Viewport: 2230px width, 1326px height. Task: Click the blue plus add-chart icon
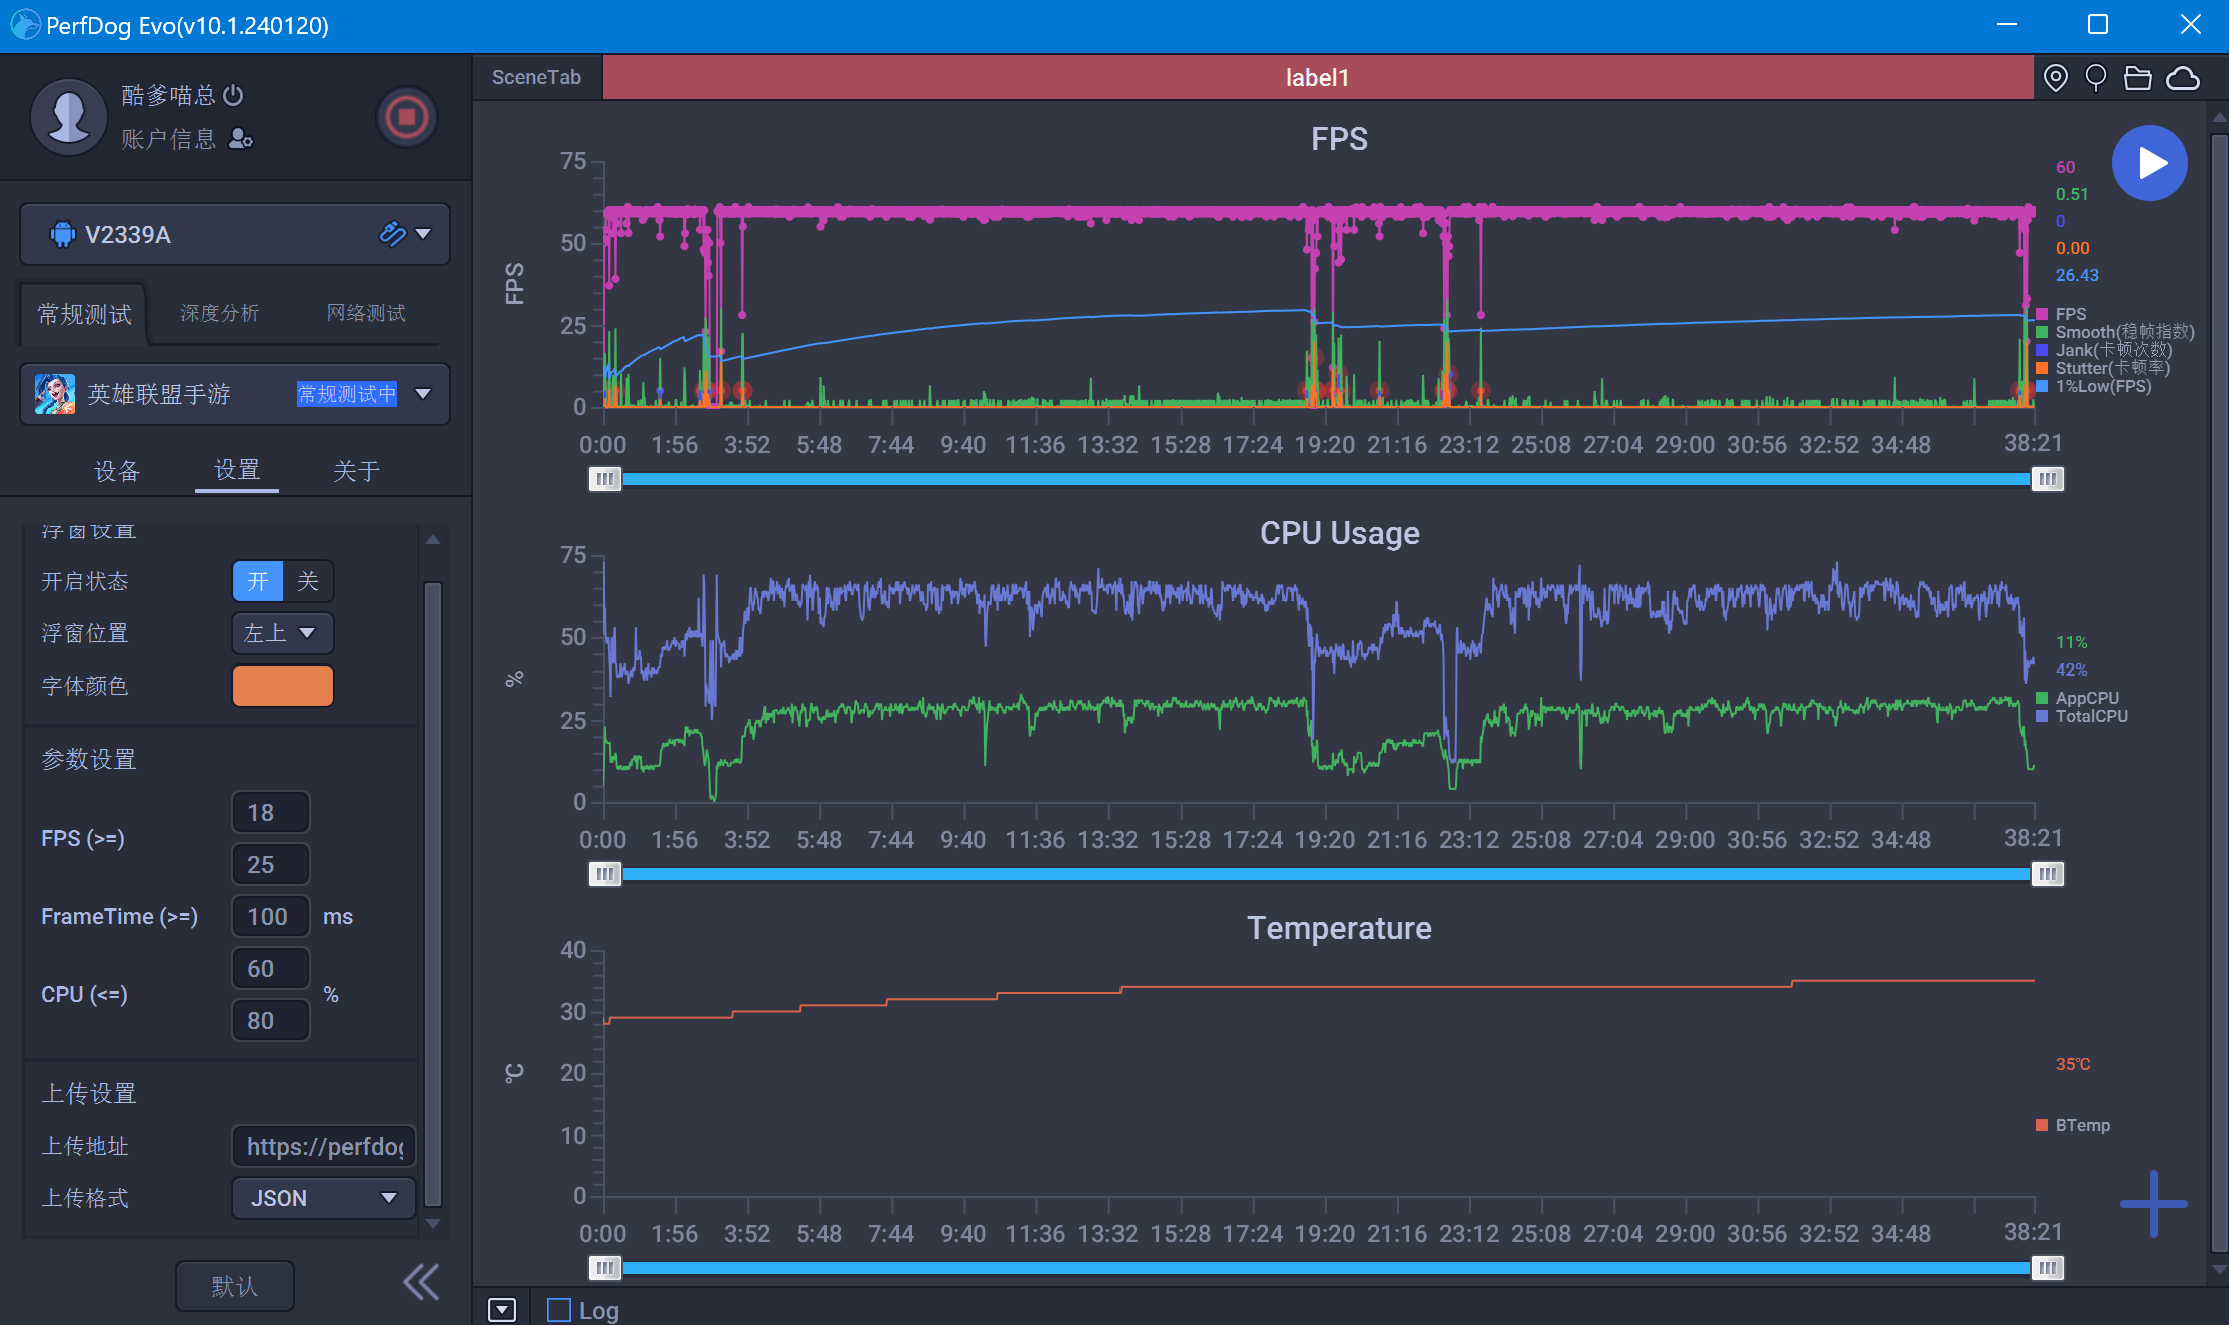pyautogui.click(x=2152, y=1203)
